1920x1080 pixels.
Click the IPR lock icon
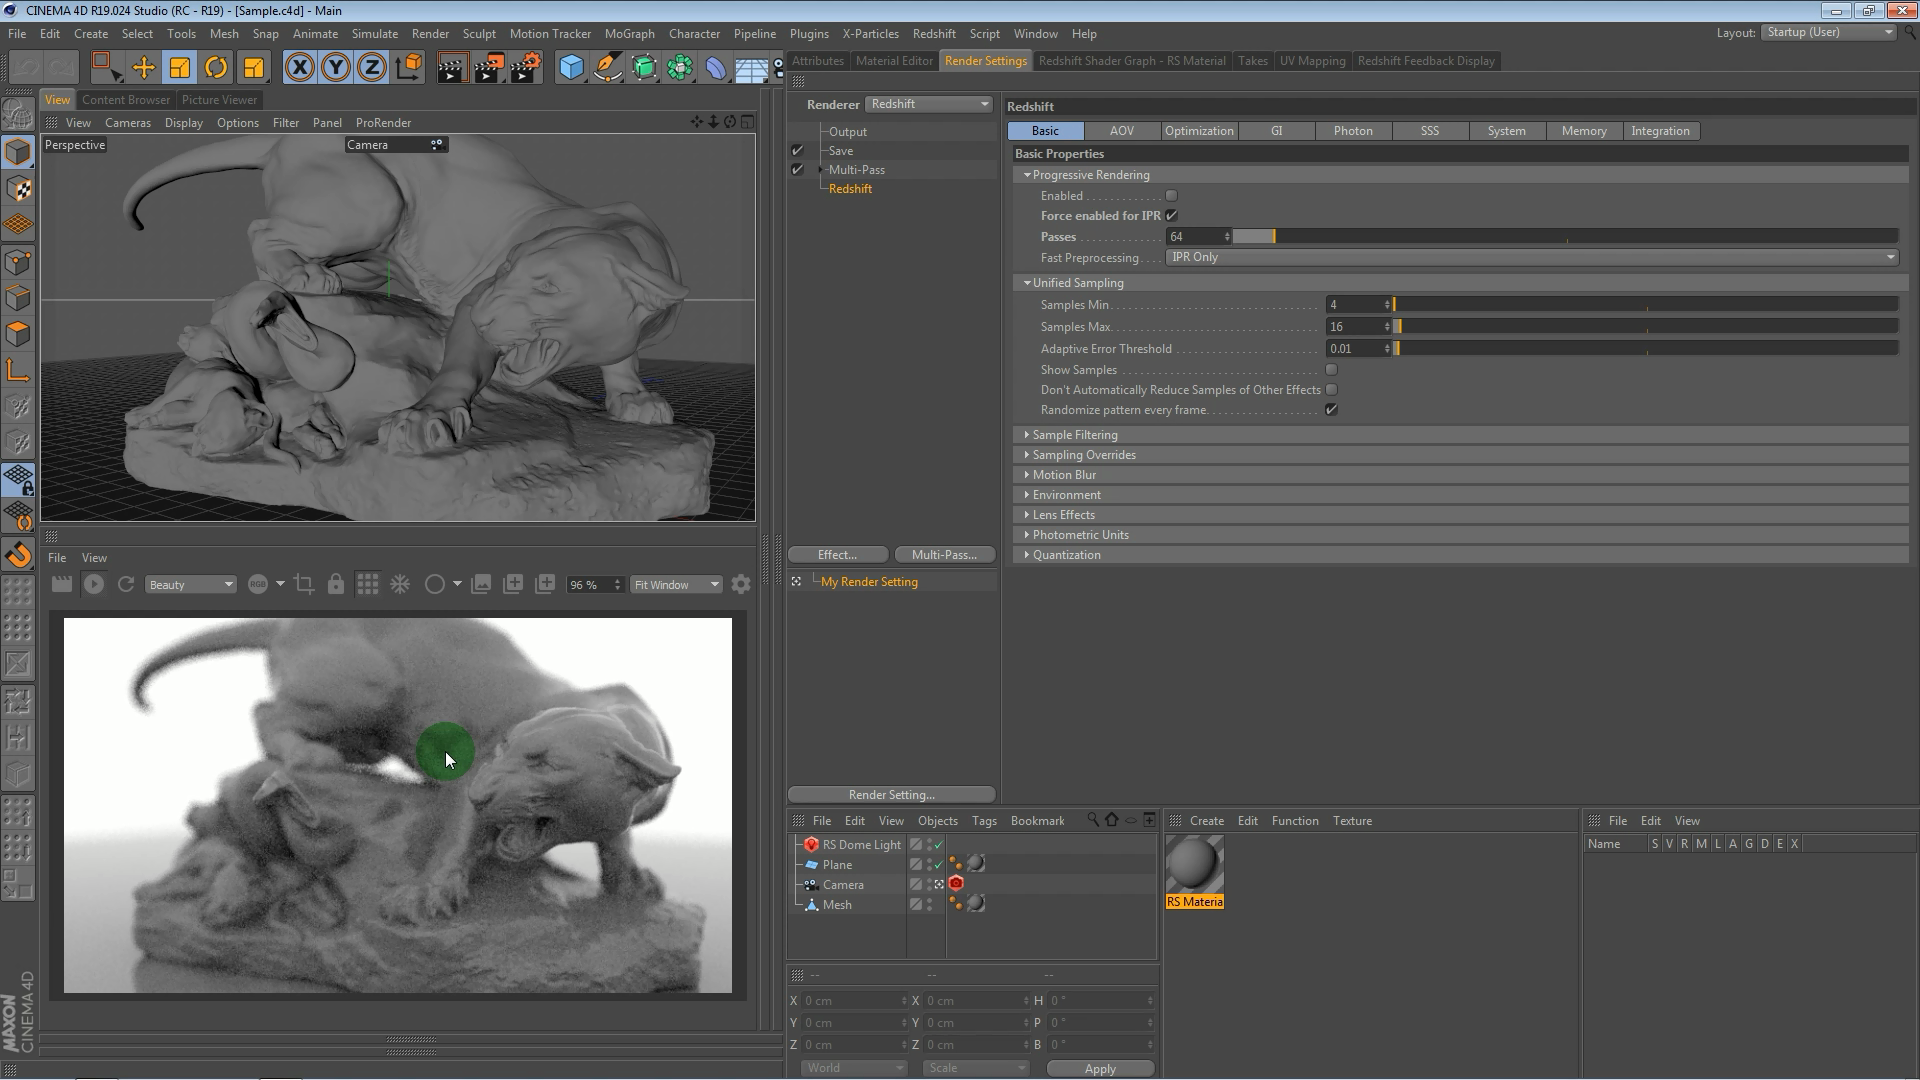click(336, 585)
